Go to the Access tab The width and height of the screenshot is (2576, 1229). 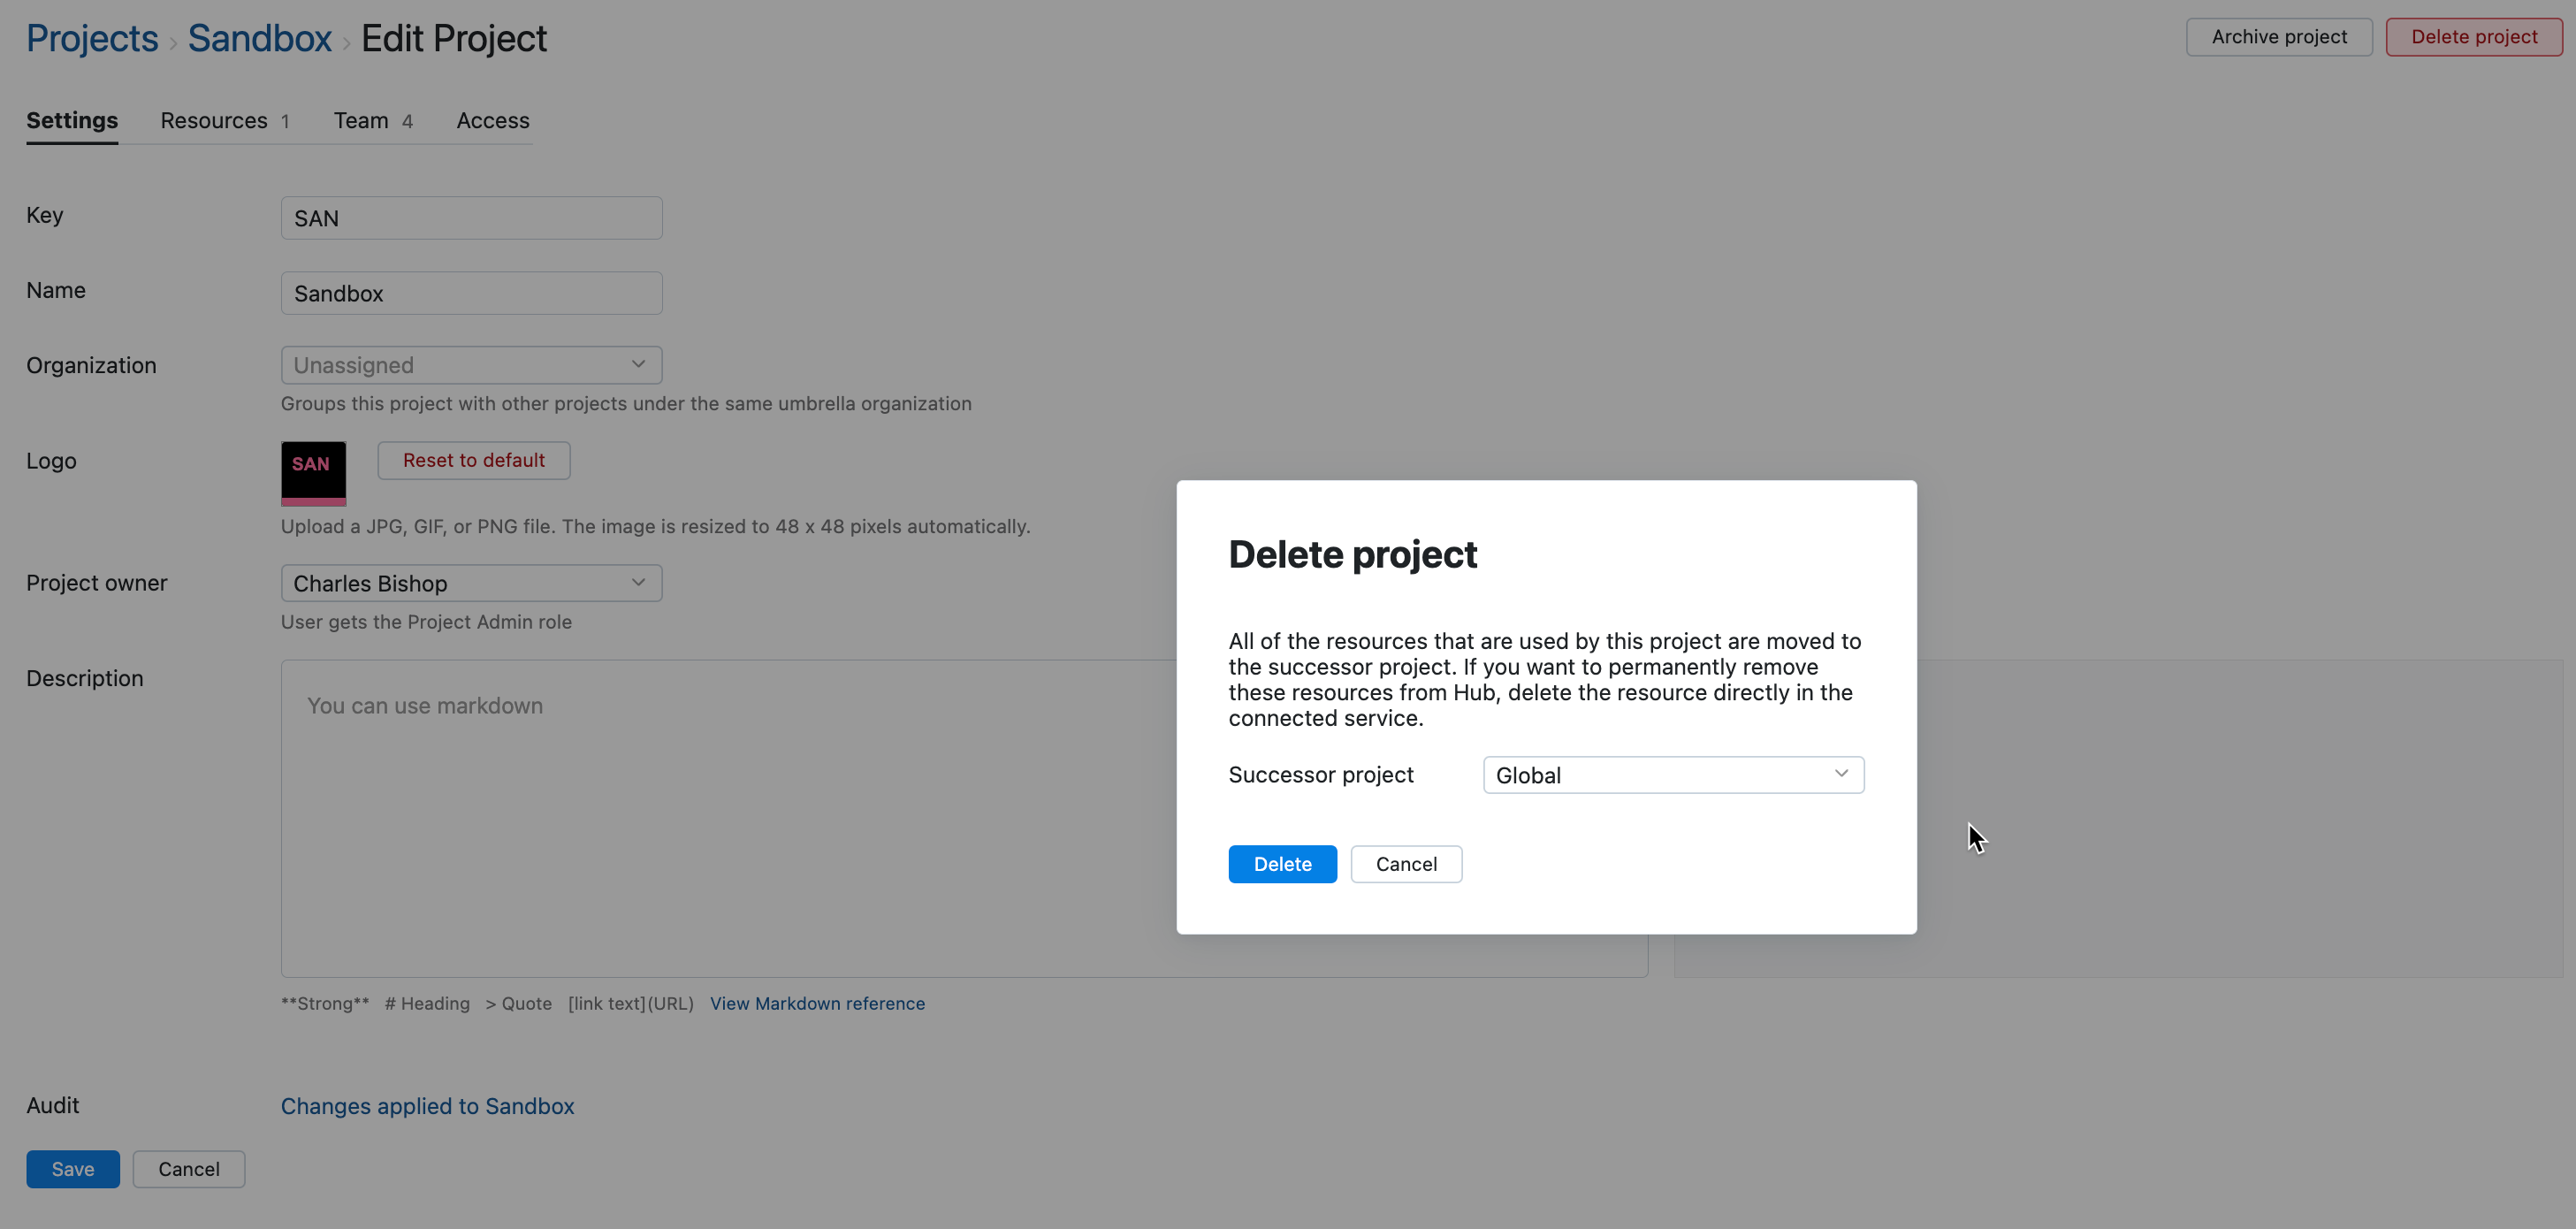(x=492, y=121)
